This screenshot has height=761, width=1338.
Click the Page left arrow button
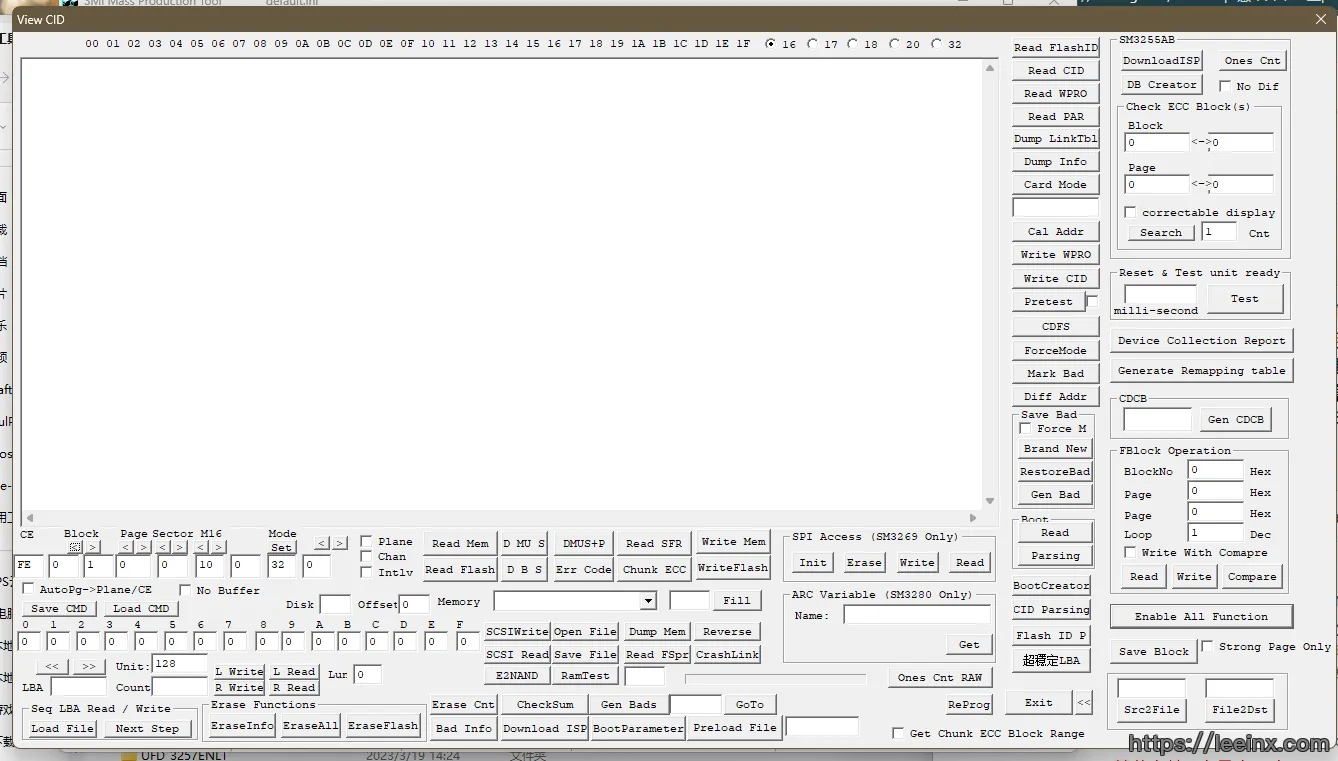pyautogui.click(x=126, y=547)
